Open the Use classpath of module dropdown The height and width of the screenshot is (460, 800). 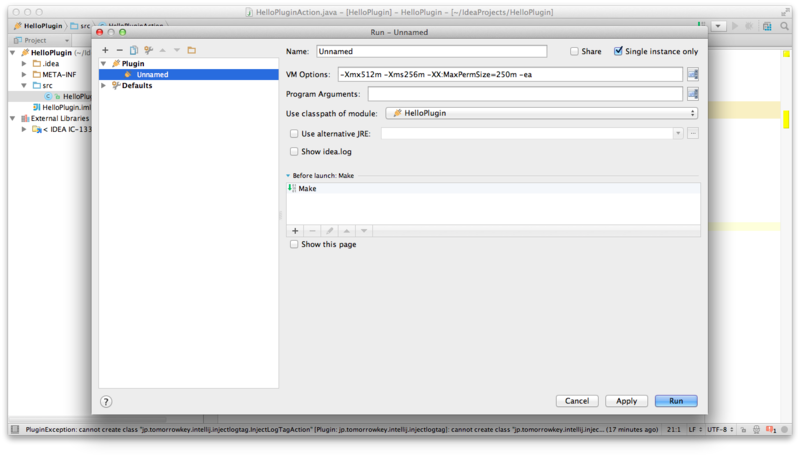coord(542,113)
